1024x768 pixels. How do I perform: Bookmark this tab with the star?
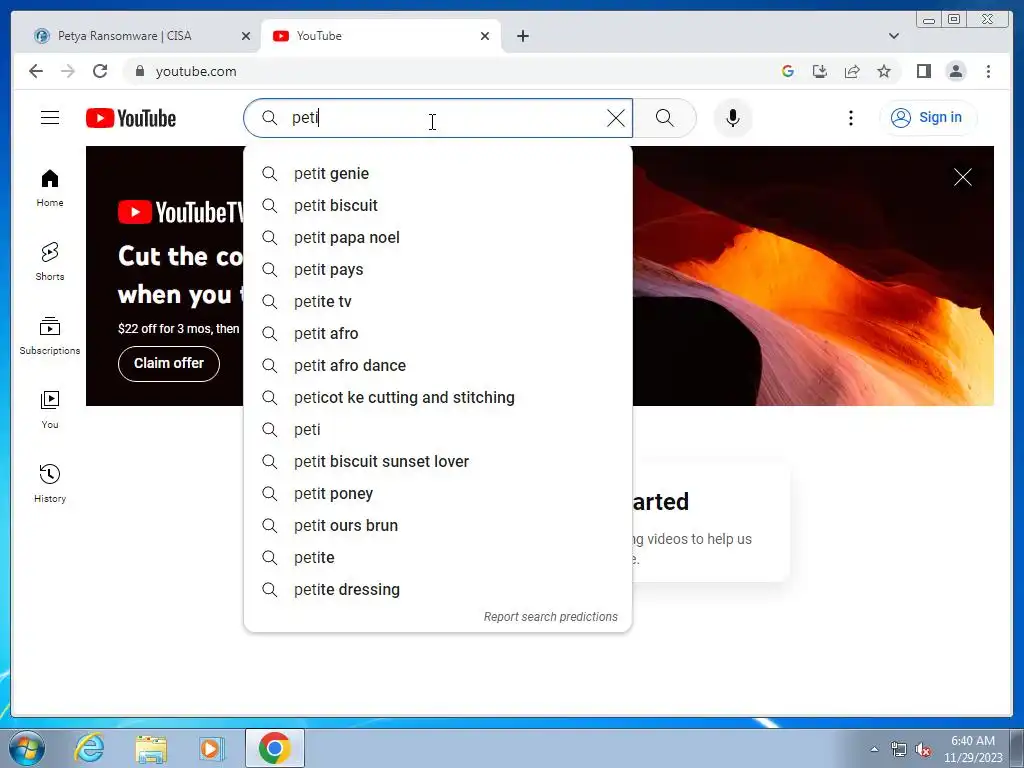884,71
